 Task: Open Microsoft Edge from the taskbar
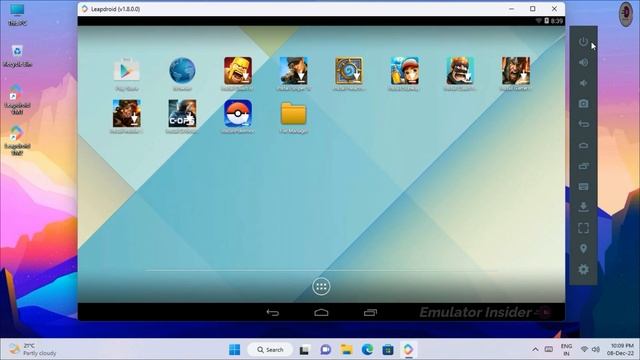(367, 350)
